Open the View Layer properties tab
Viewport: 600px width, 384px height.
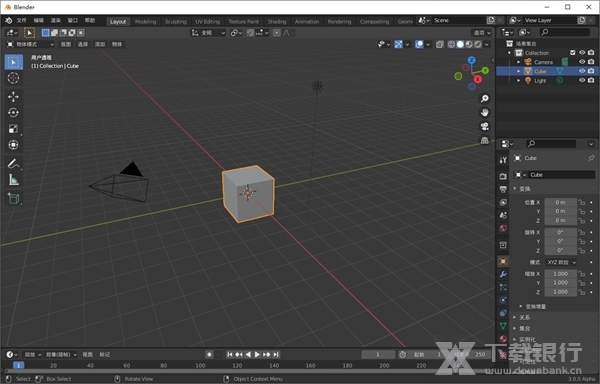tap(503, 202)
